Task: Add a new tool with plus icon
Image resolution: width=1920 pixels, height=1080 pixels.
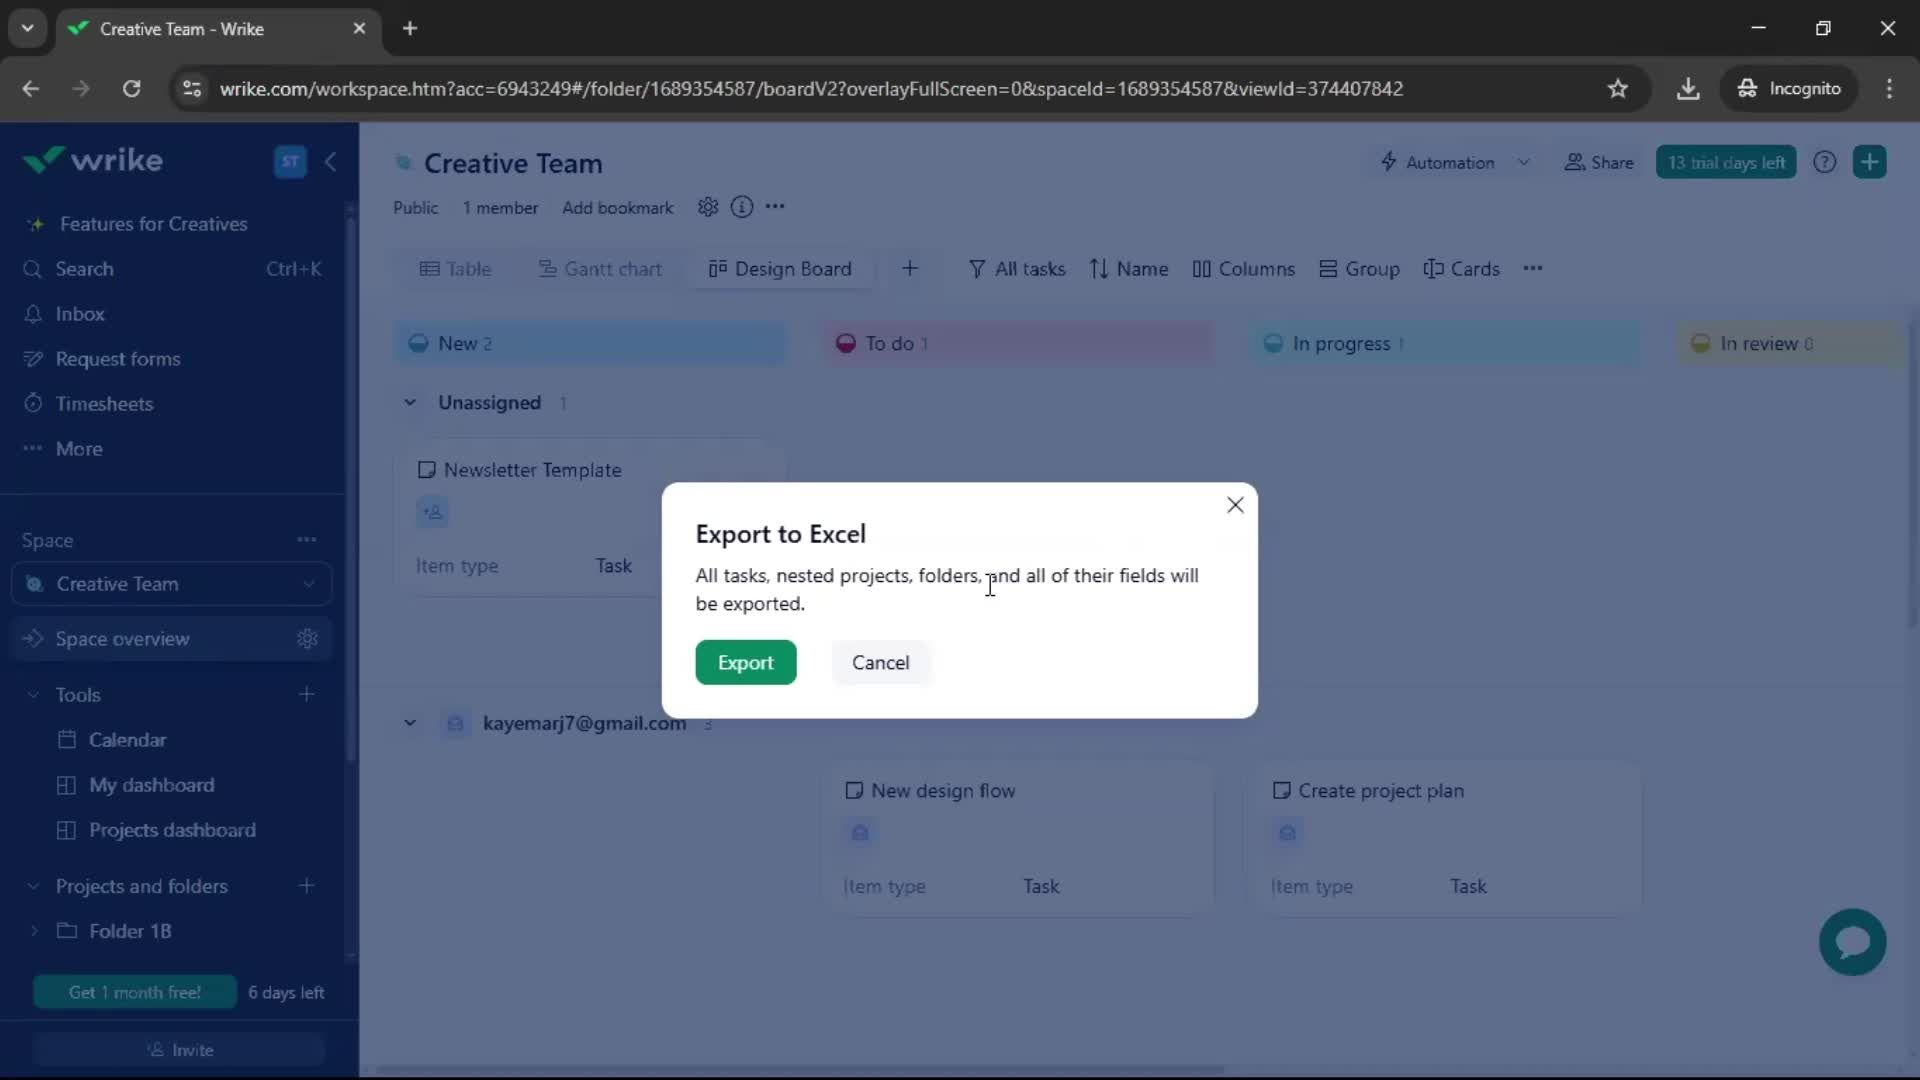Action: point(307,694)
